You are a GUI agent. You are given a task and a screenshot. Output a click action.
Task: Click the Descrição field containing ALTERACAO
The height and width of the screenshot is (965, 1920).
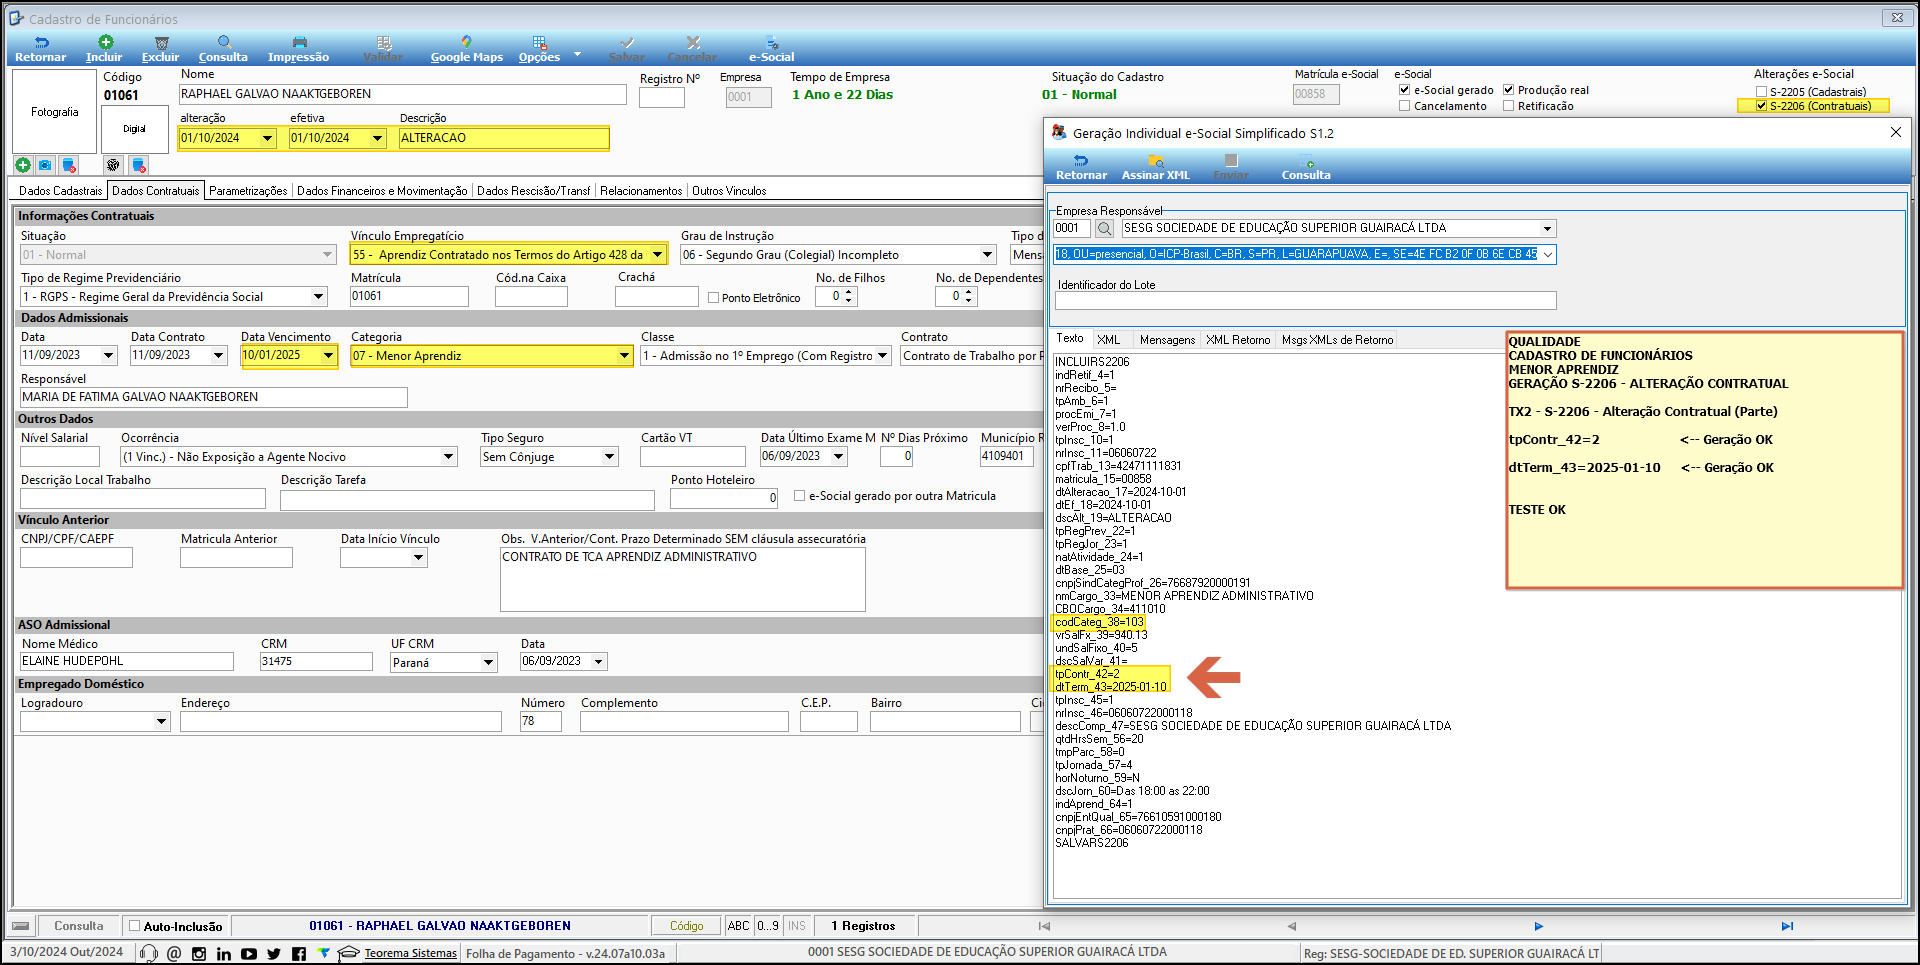pos(503,138)
